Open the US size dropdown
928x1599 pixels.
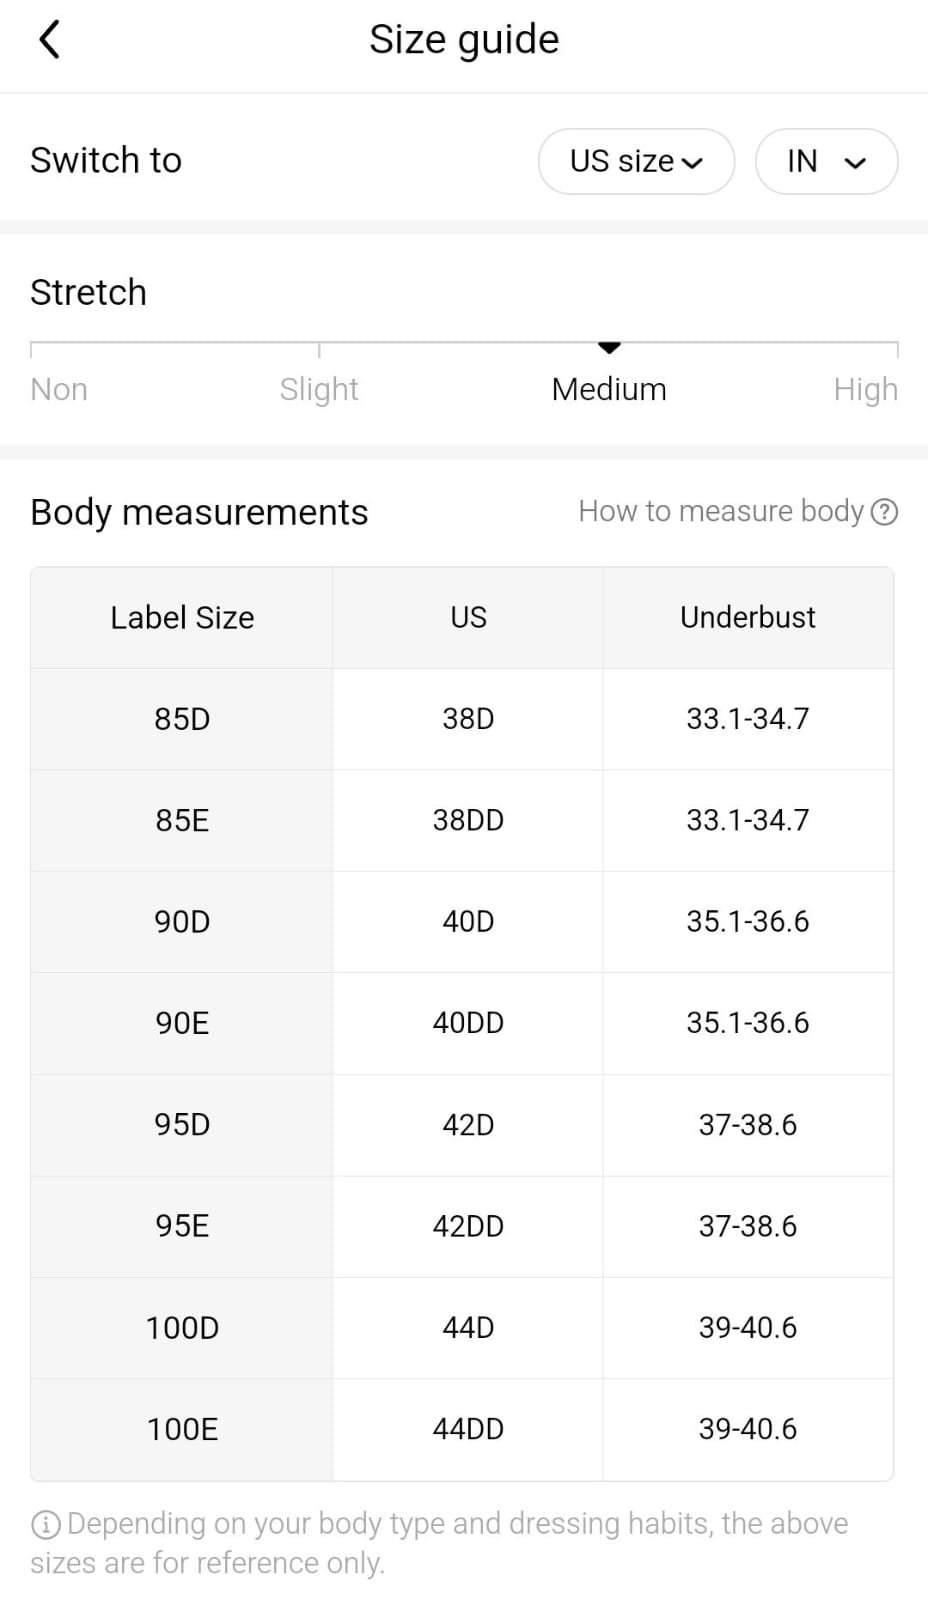(636, 161)
